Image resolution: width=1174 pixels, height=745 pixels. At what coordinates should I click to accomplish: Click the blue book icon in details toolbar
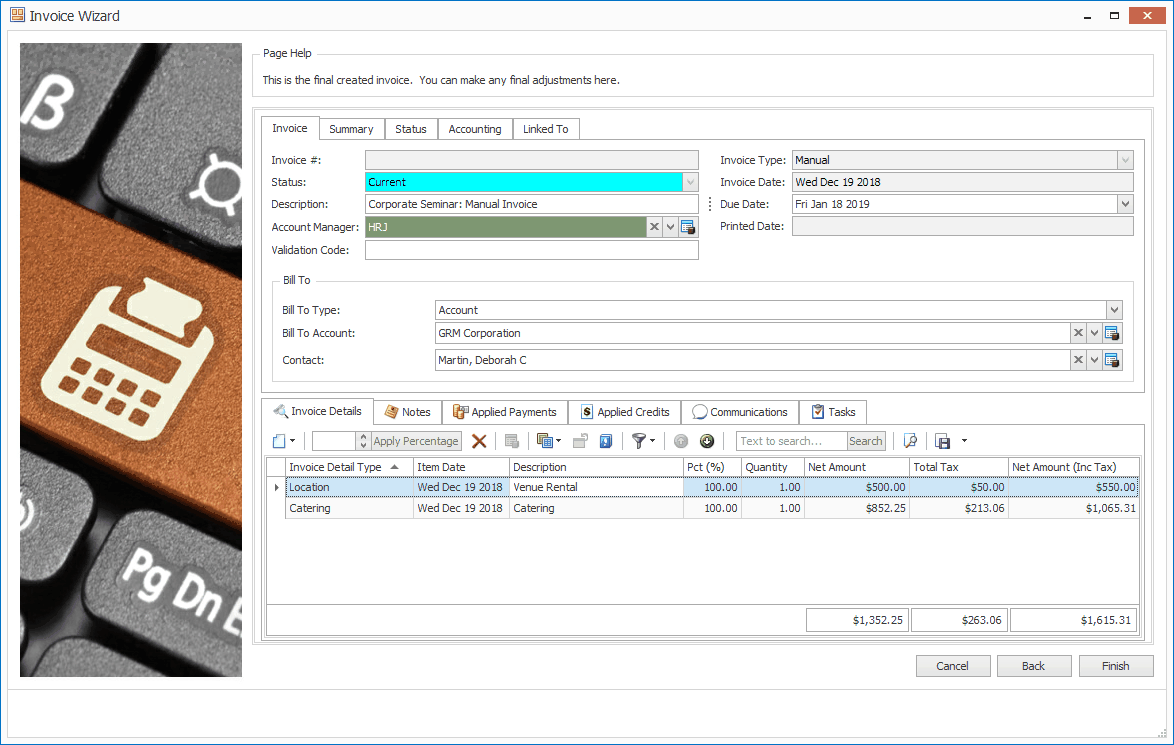606,441
